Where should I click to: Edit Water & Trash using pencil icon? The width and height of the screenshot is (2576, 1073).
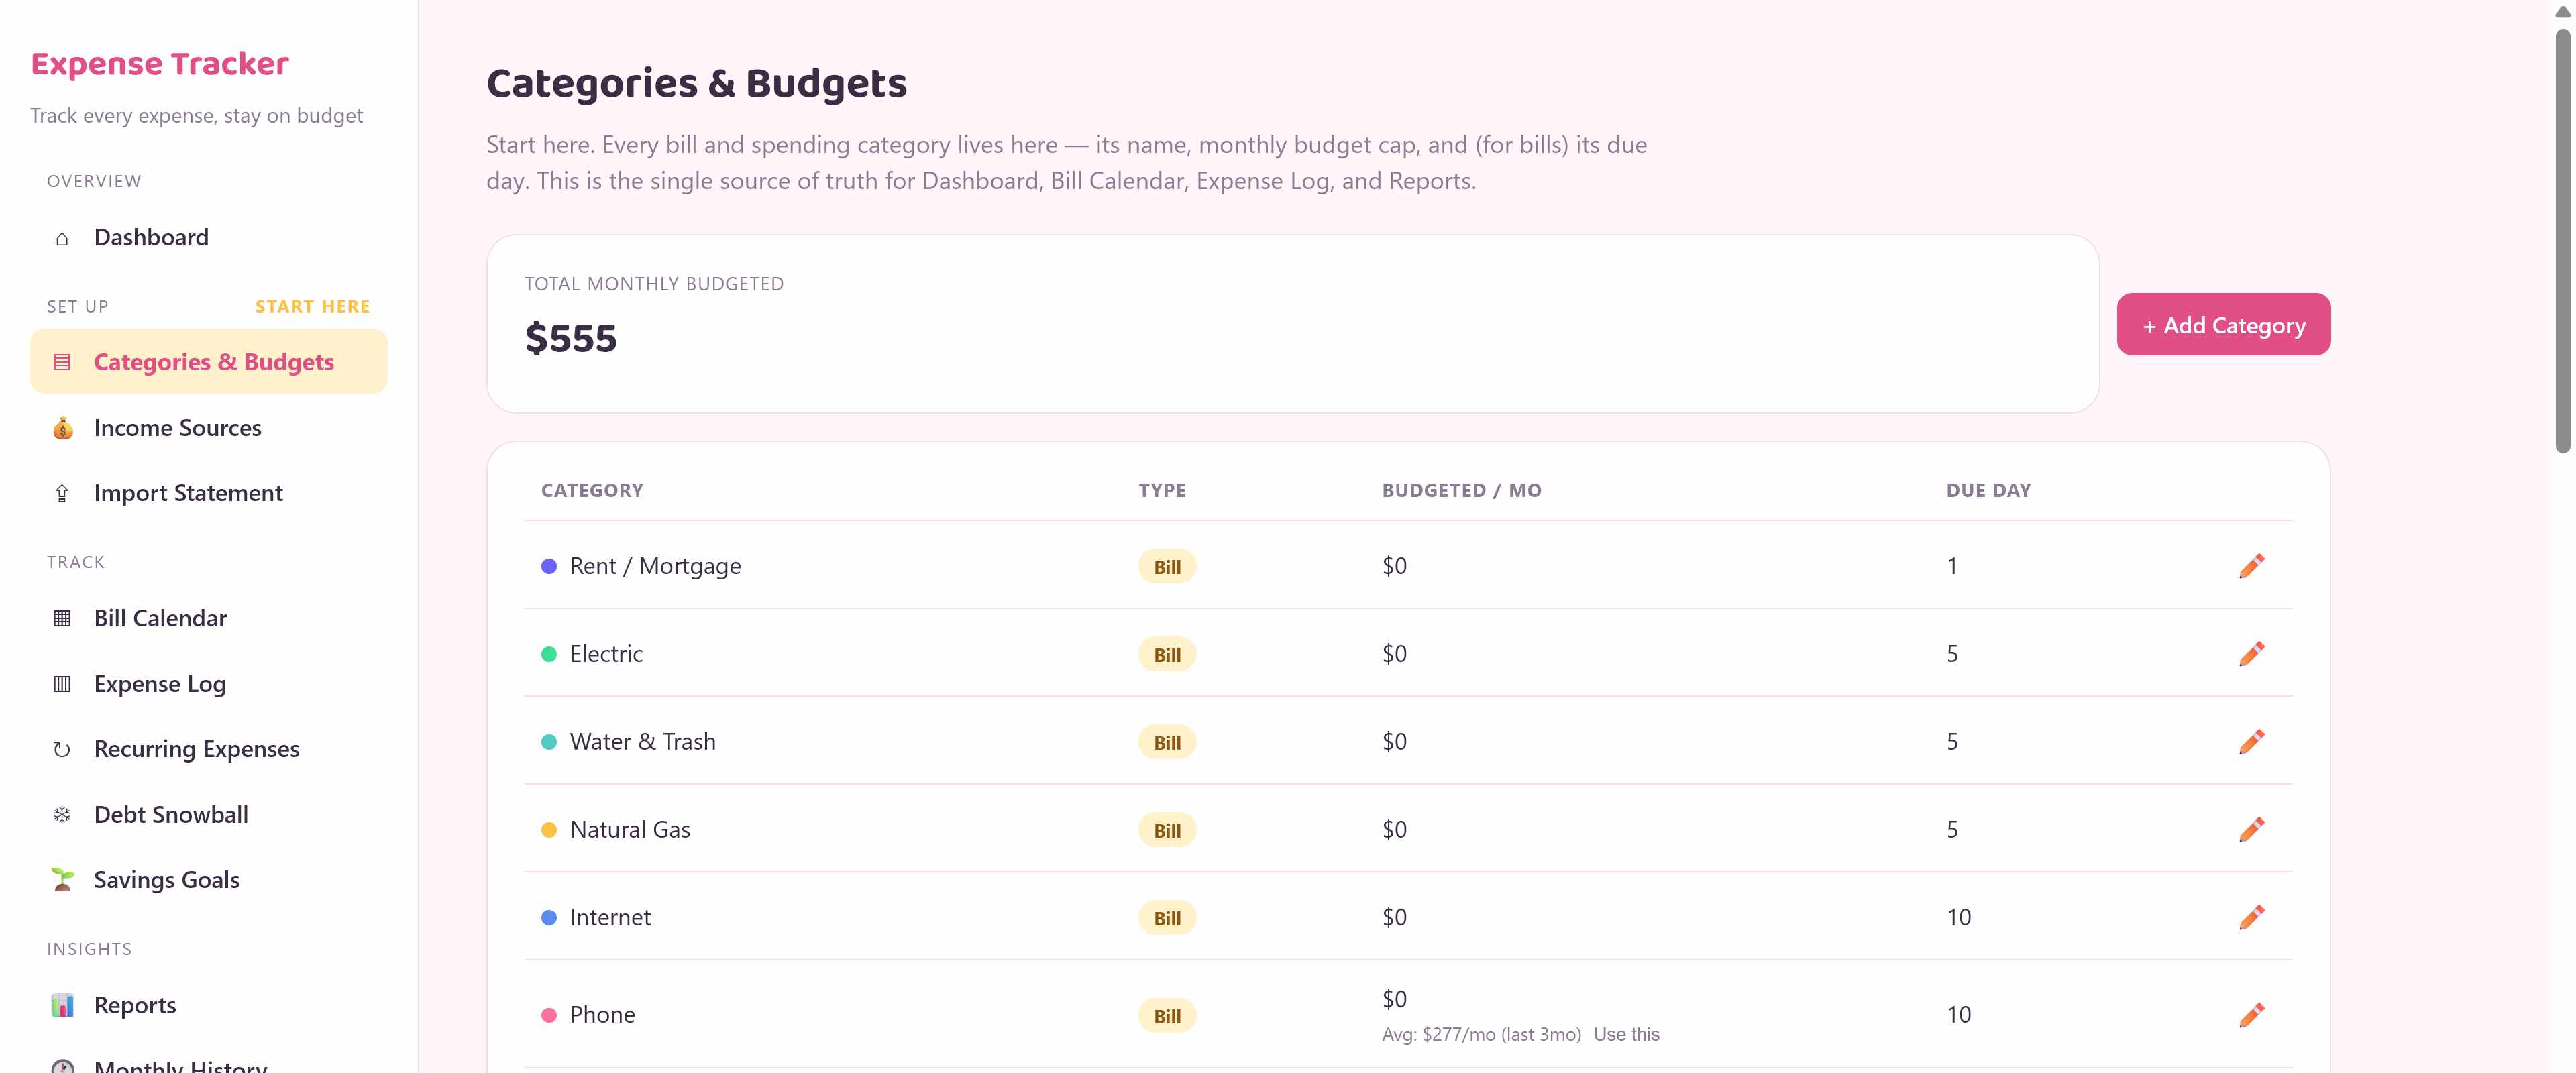[2251, 742]
